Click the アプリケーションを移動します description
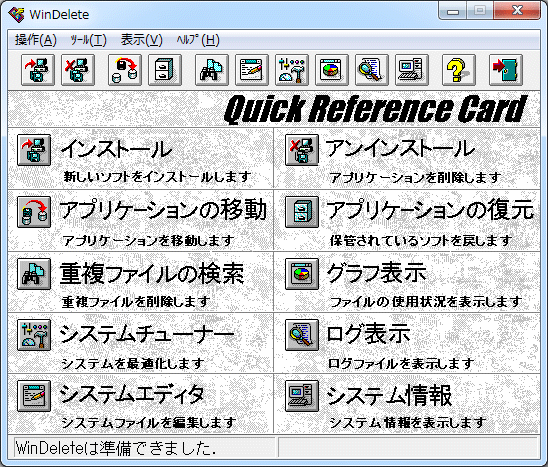548x467 pixels. coord(148,240)
